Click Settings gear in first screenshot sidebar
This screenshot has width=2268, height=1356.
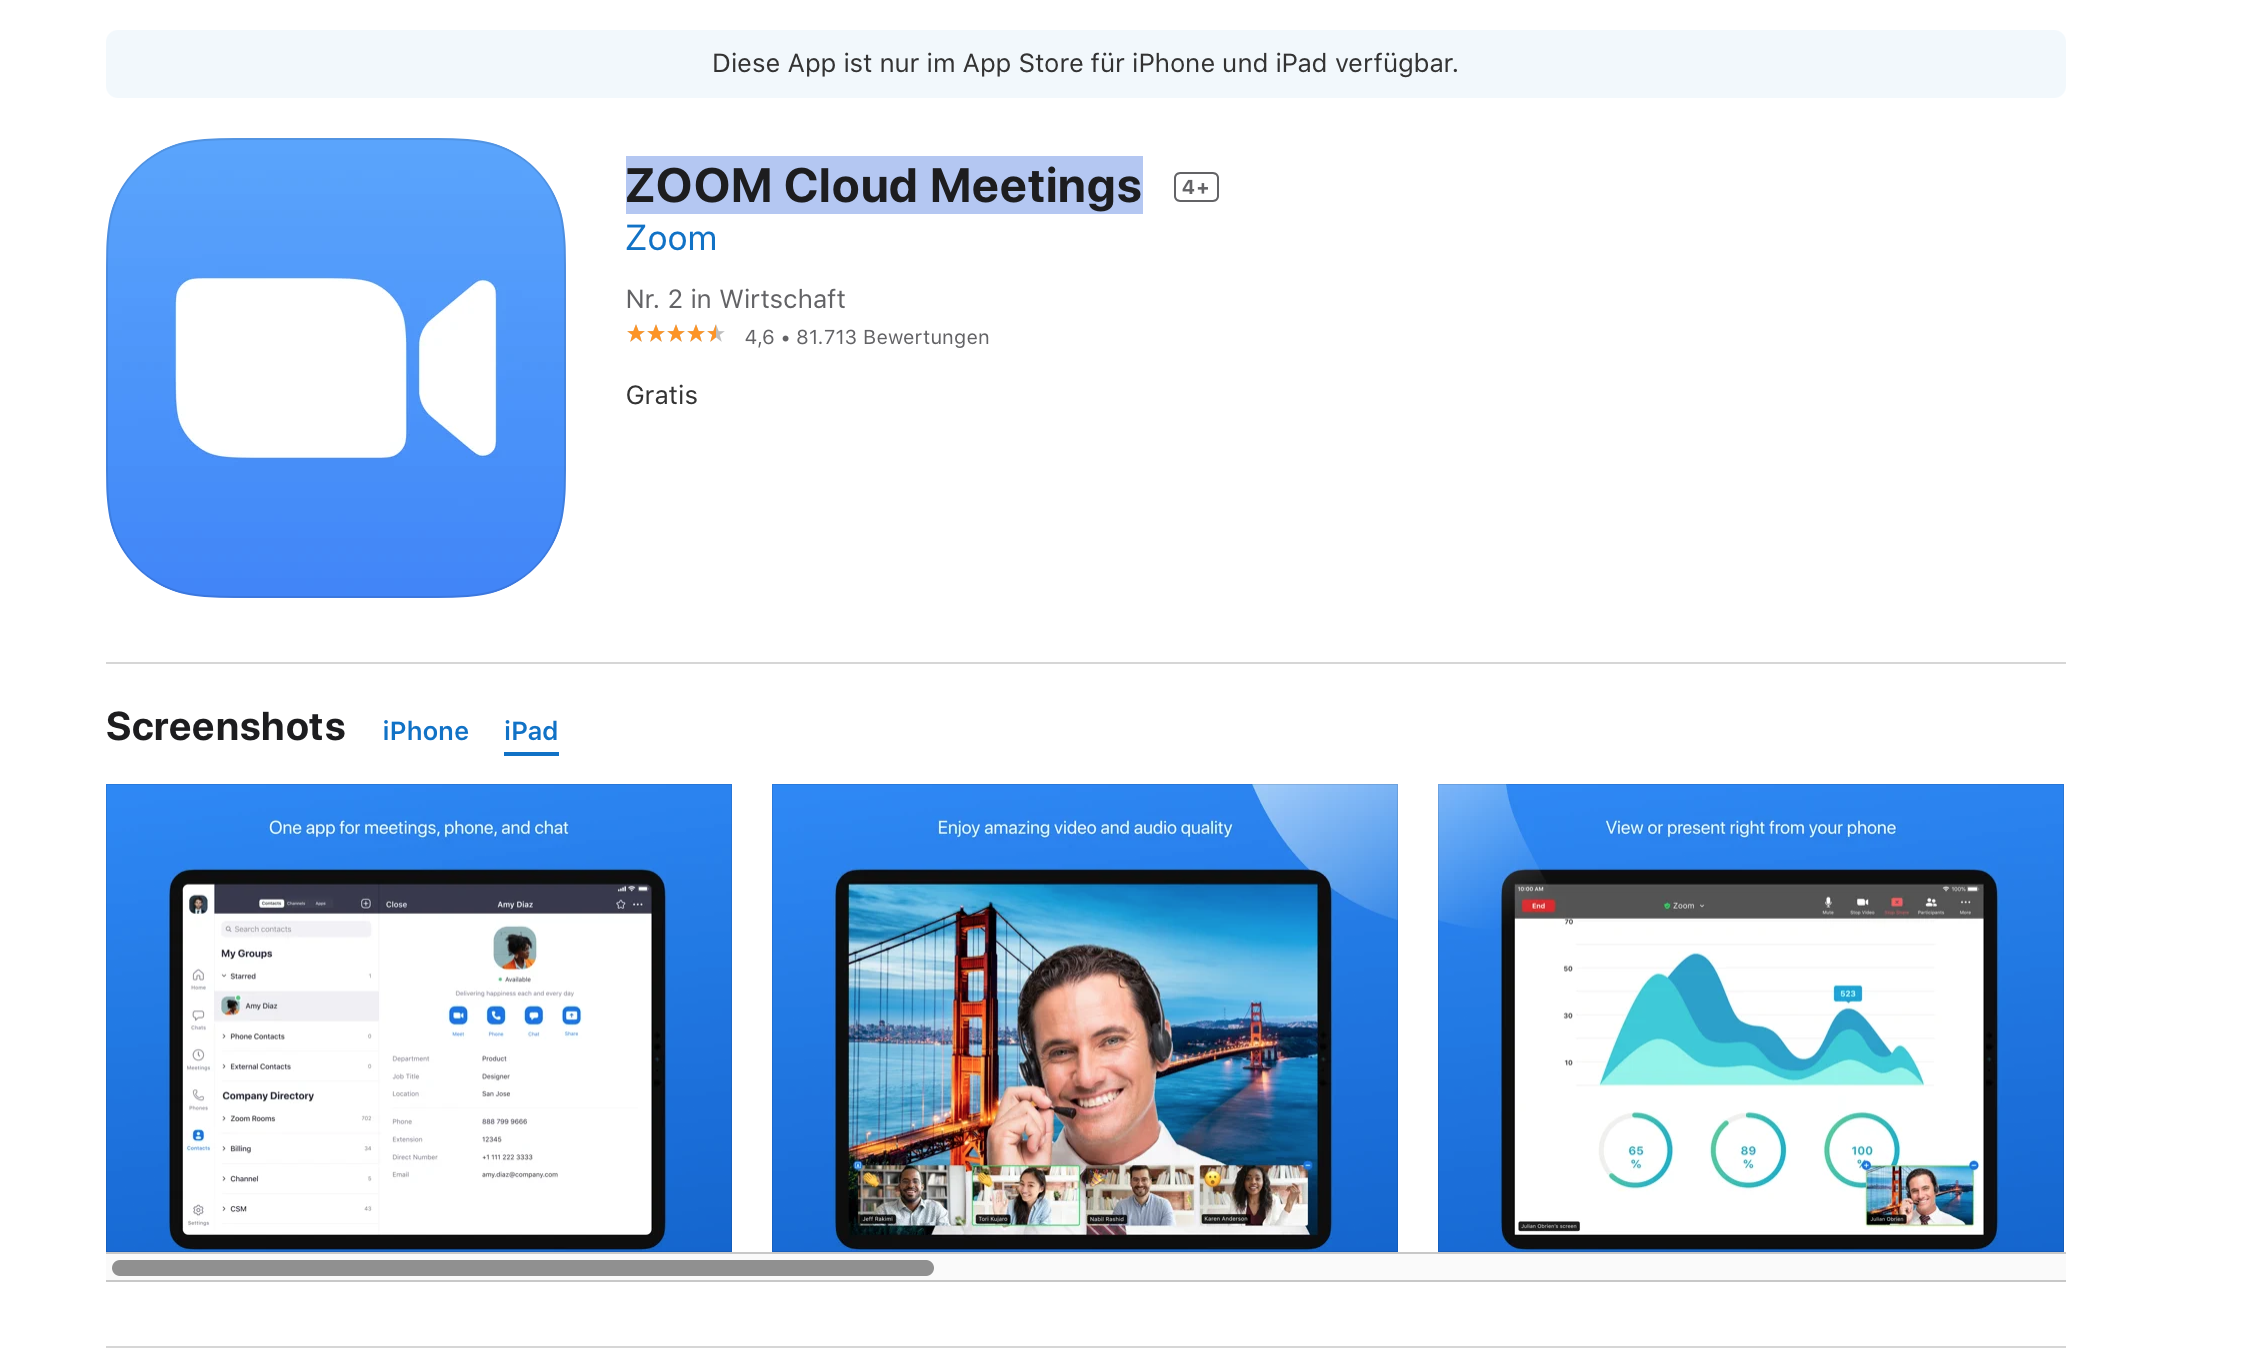coord(198,1210)
